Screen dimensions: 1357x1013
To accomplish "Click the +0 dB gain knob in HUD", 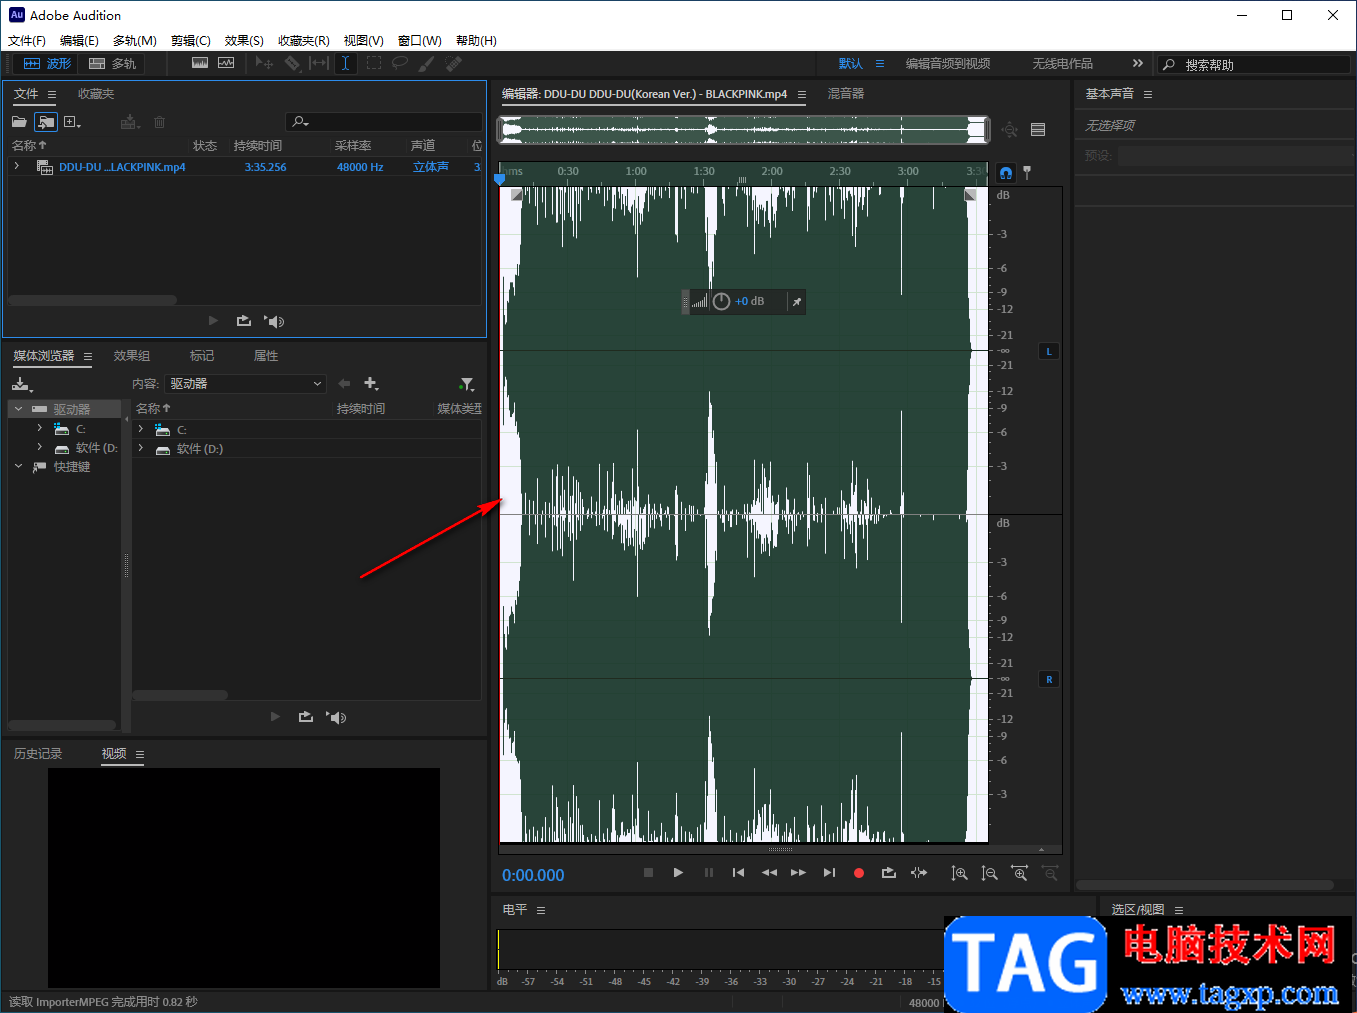I will 721,301.
